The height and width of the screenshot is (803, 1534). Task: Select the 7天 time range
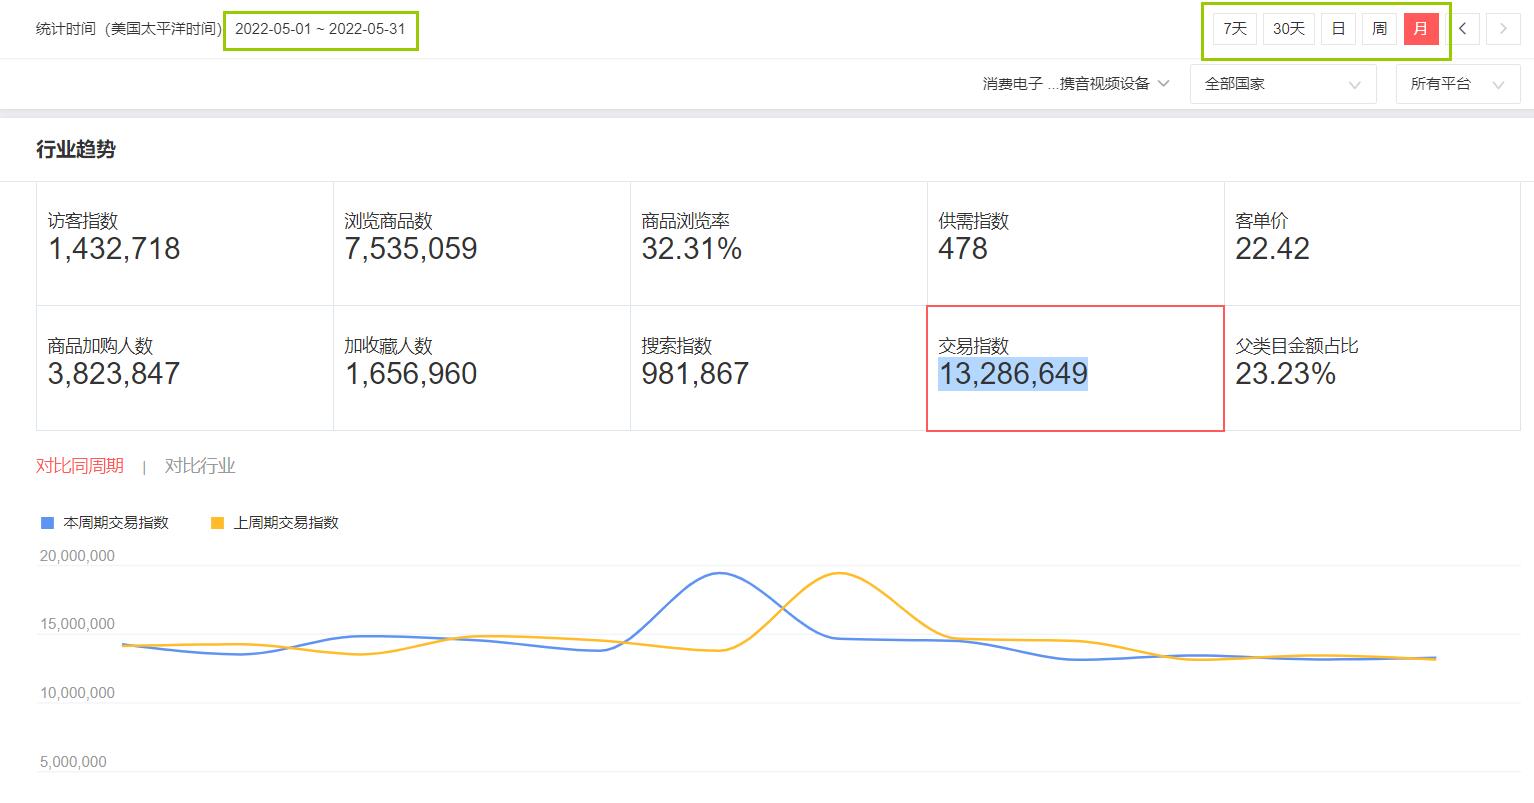click(1235, 29)
